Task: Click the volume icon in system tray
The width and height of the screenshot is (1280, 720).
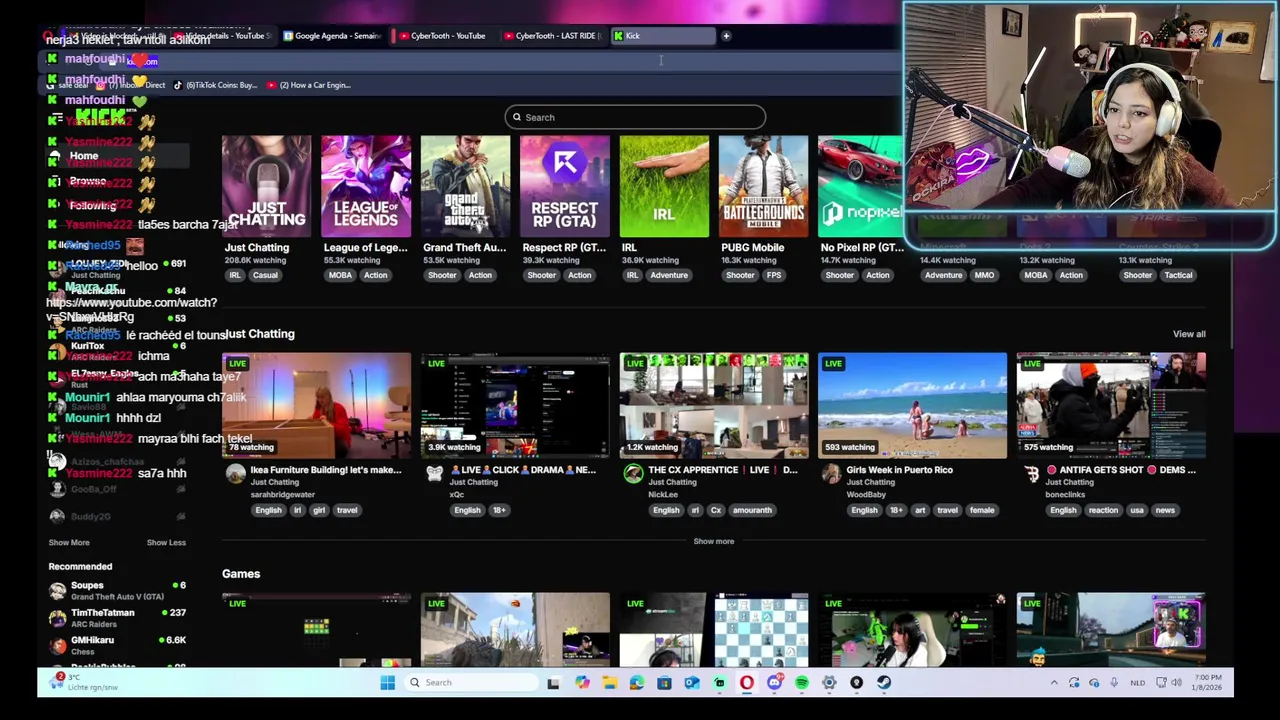Action: click(x=1176, y=683)
